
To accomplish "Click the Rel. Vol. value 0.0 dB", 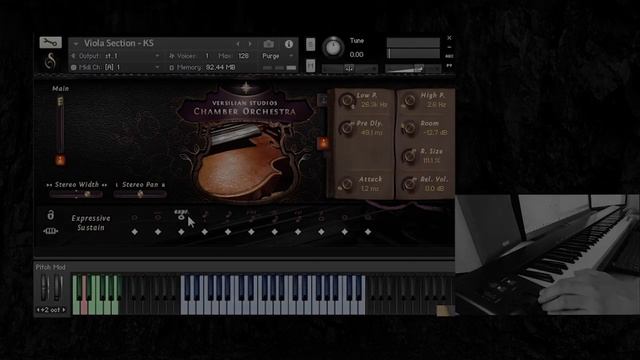I will (x=435, y=189).
